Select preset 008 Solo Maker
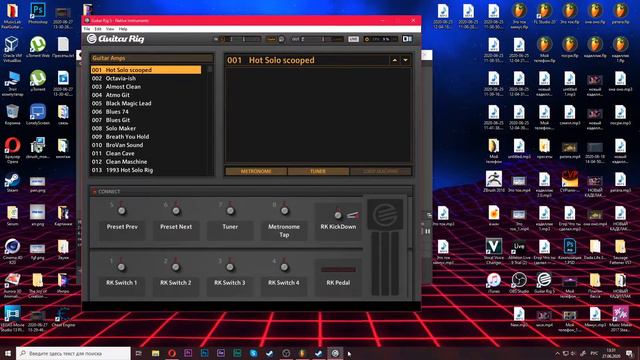The image size is (640, 360). pos(146,128)
